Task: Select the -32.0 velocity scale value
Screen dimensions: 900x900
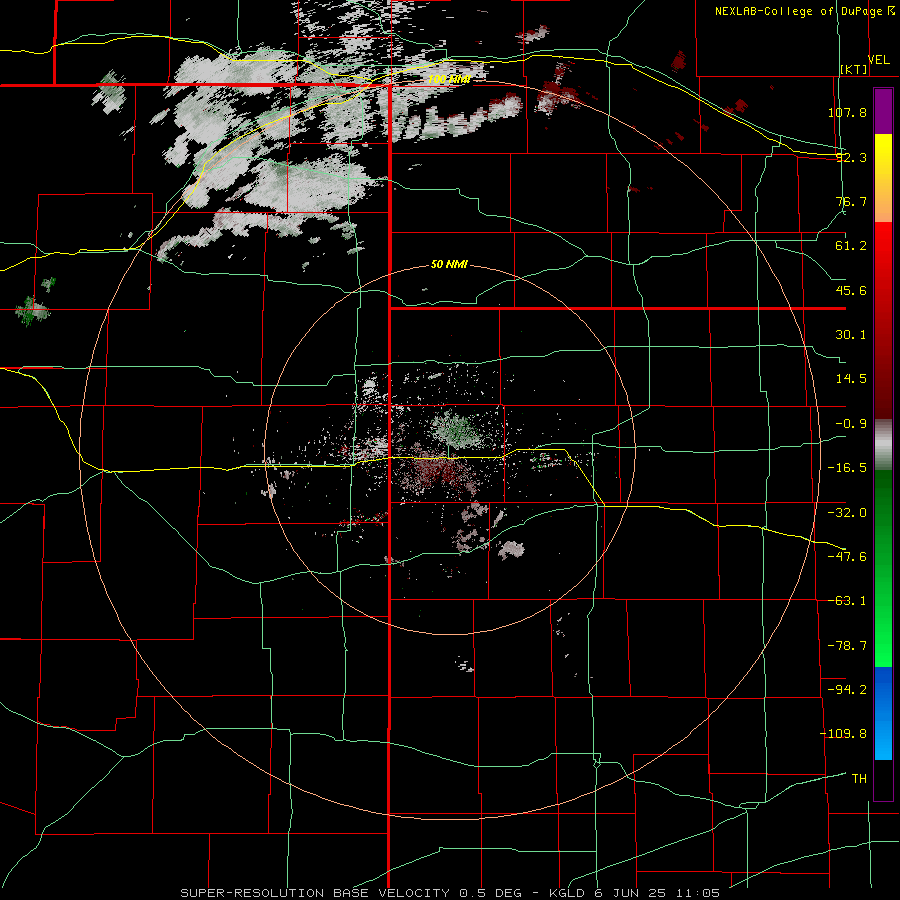Action: tap(847, 513)
